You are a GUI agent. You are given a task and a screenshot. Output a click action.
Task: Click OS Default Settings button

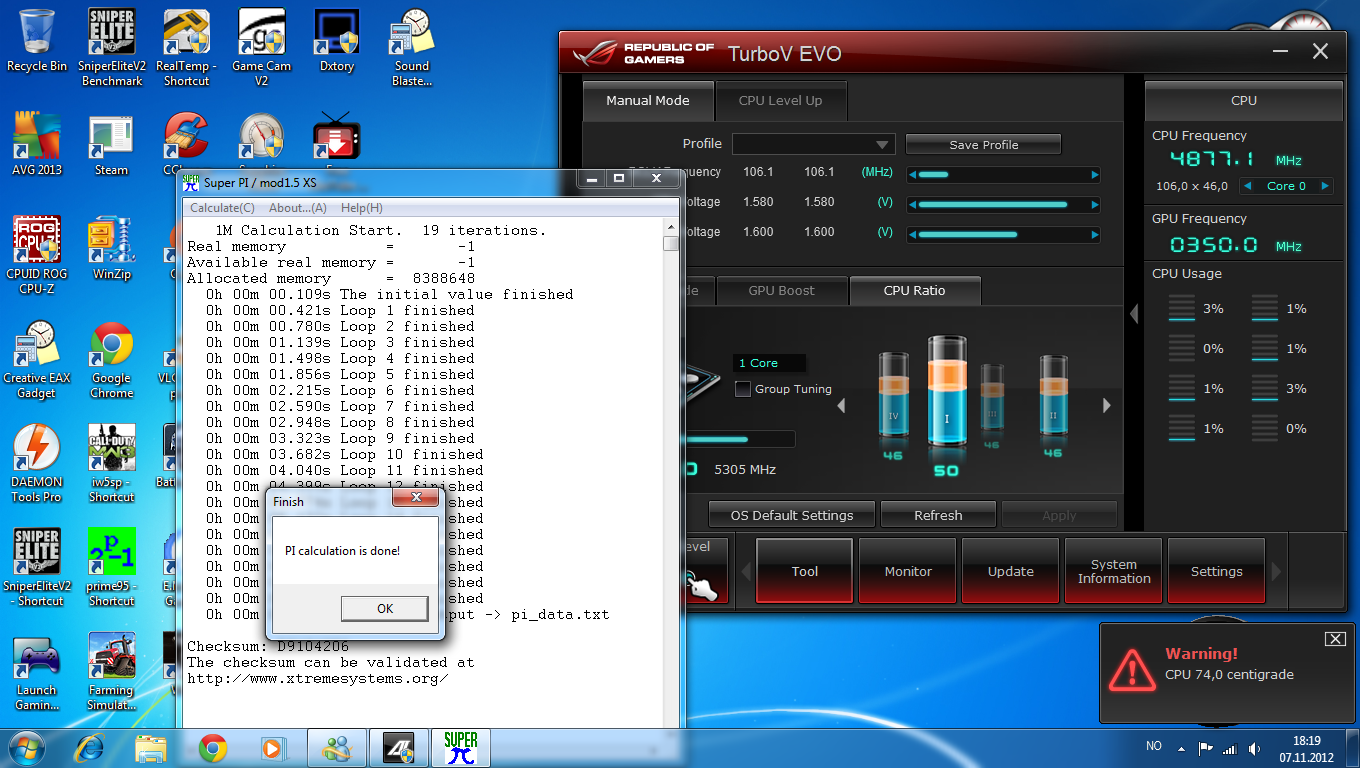[x=792, y=515]
